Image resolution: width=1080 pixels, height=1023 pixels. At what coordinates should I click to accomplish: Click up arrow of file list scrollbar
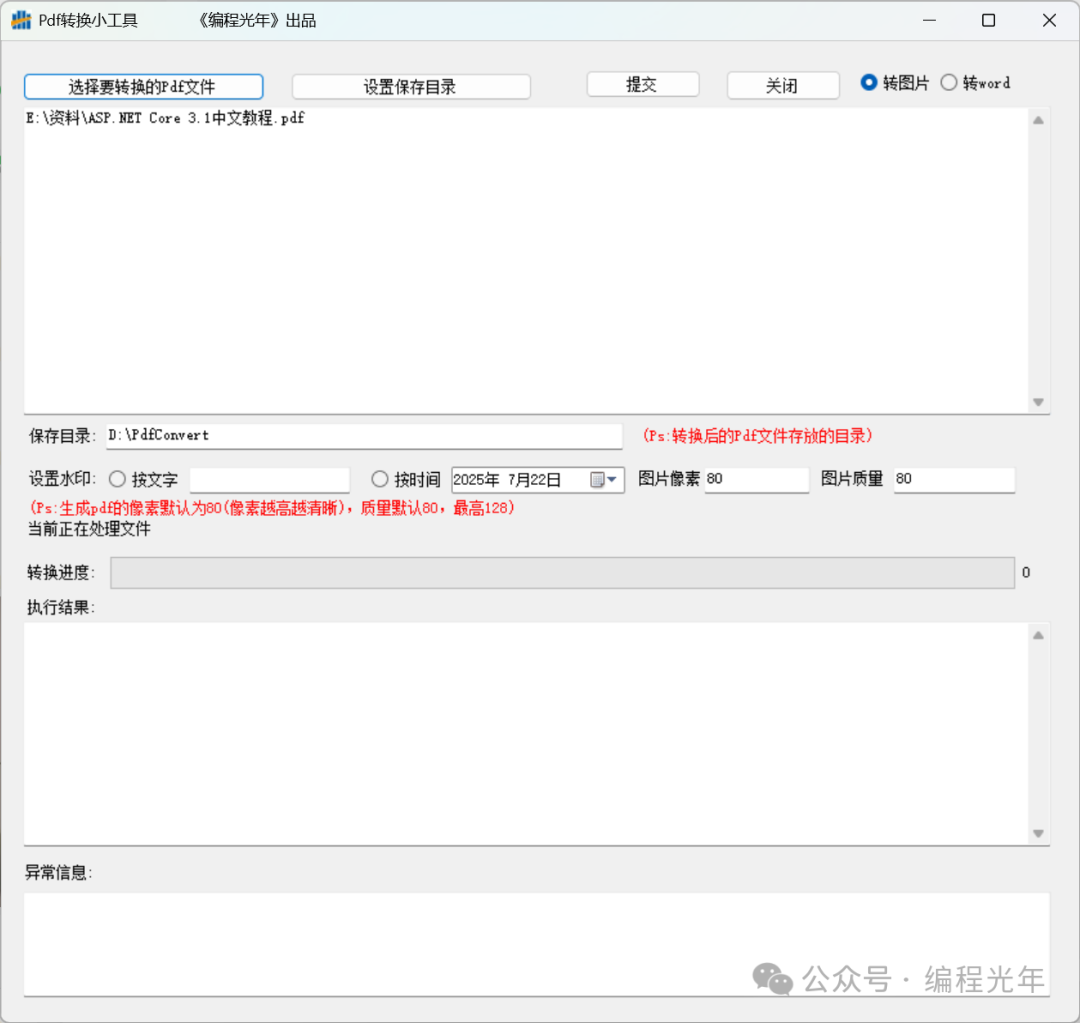pyautogui.click(x=1038, y=121)
